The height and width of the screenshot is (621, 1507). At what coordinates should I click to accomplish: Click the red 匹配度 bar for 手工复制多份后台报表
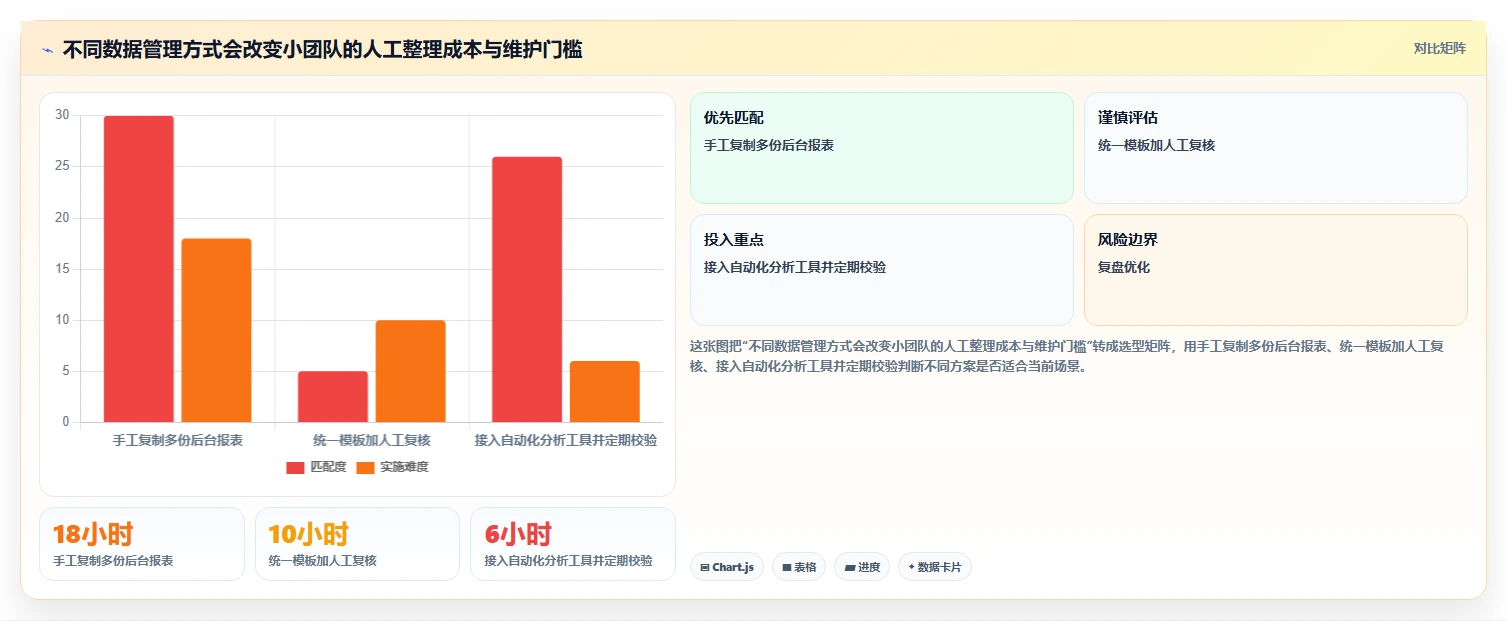point(139,269)
